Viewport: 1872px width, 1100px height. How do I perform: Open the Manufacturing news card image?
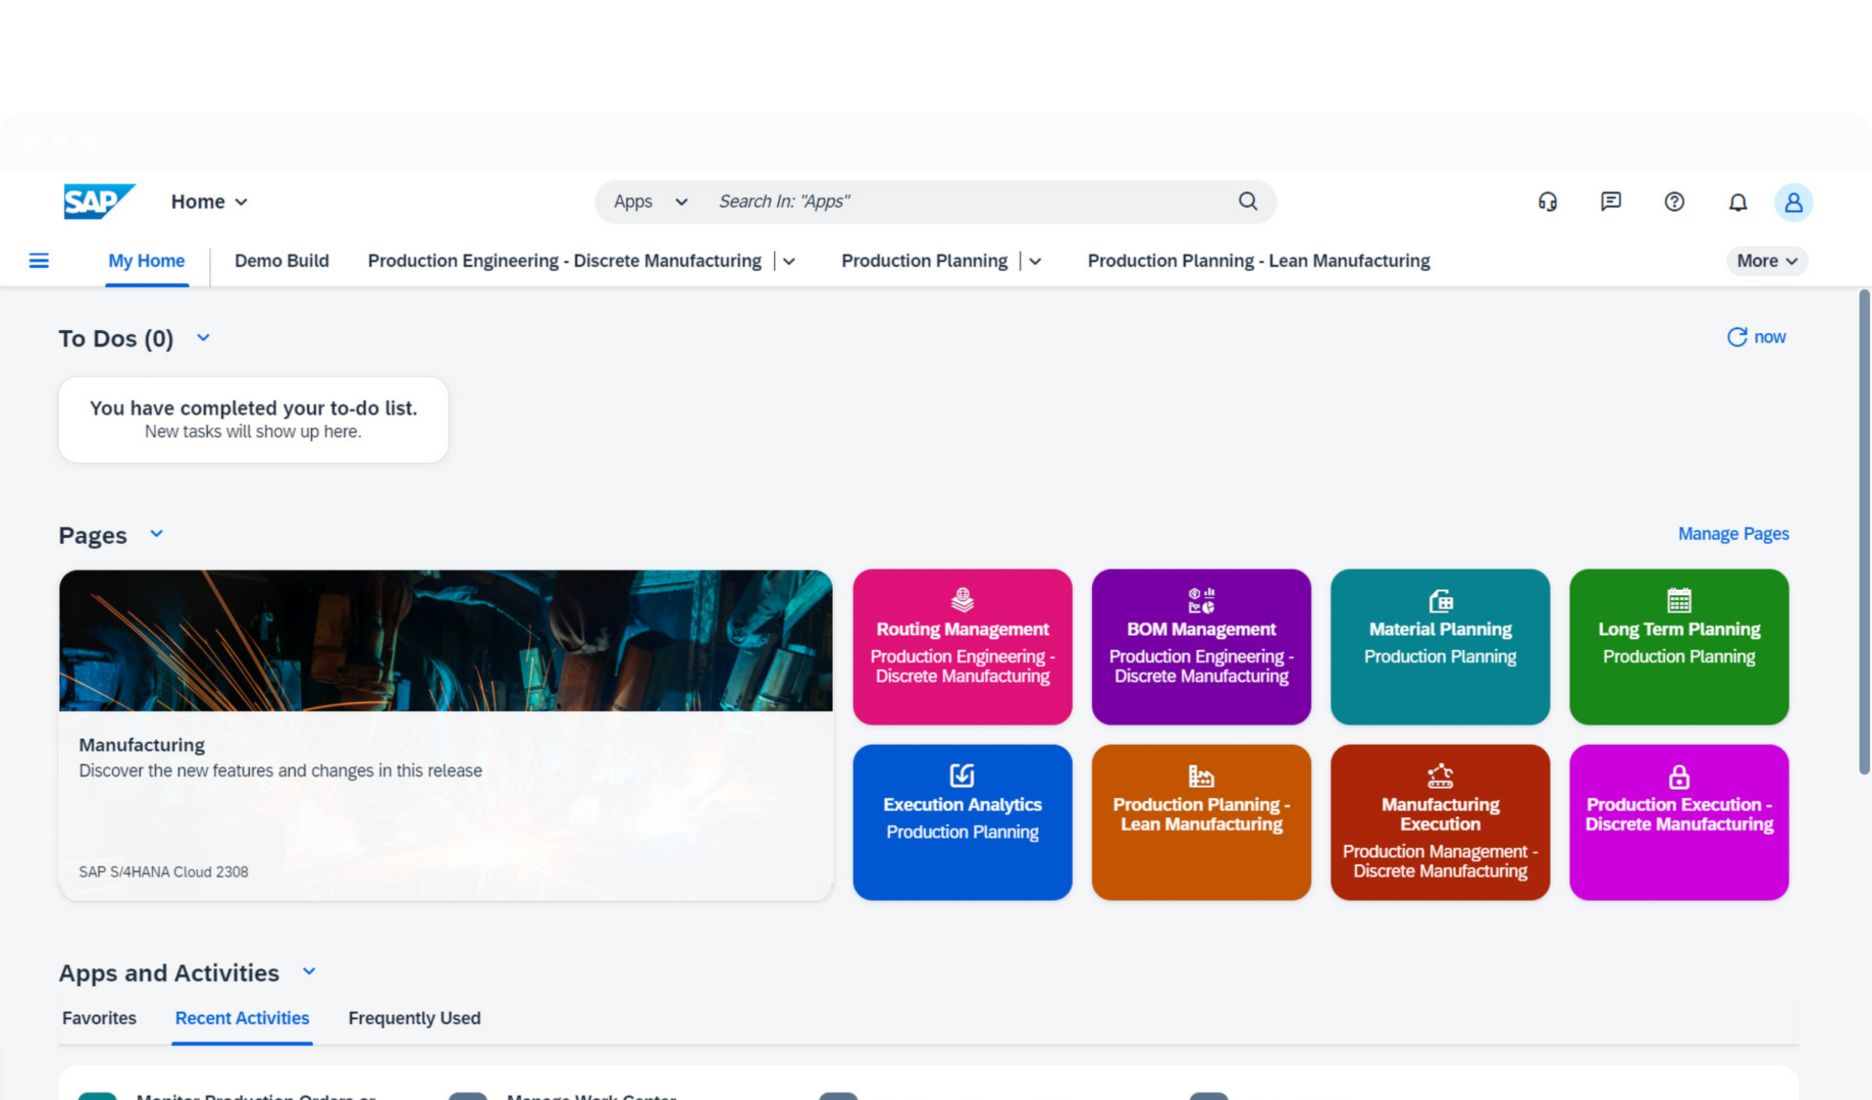pyautogui.click(x=445, y=641)
